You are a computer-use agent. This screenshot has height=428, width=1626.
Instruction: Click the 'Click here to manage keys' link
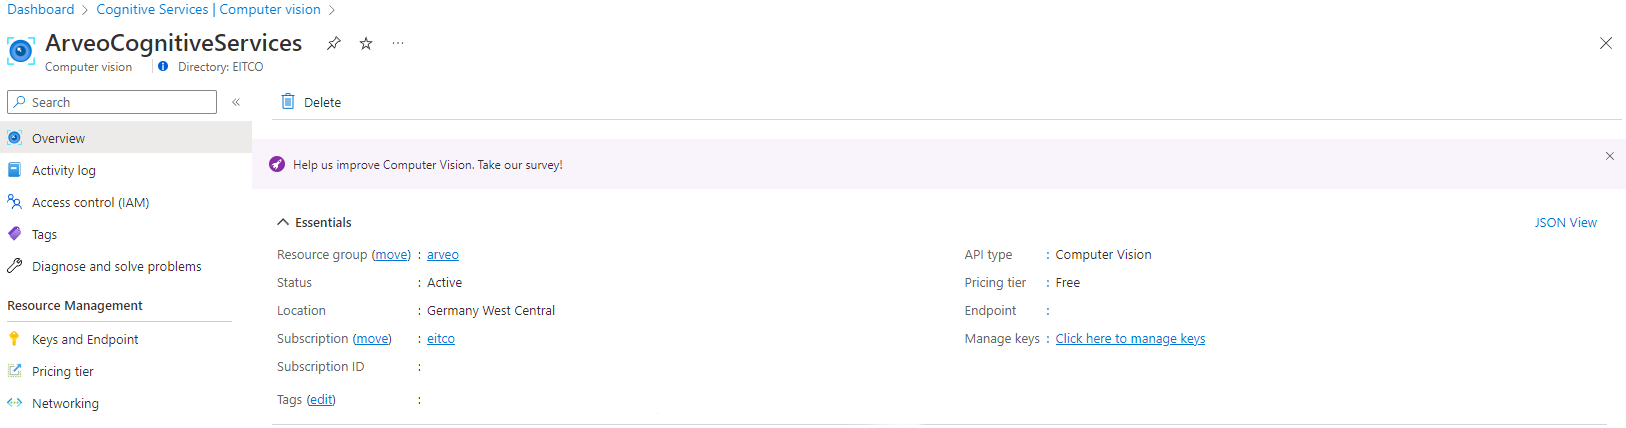pyautogui.click(x=1130, y=339)
